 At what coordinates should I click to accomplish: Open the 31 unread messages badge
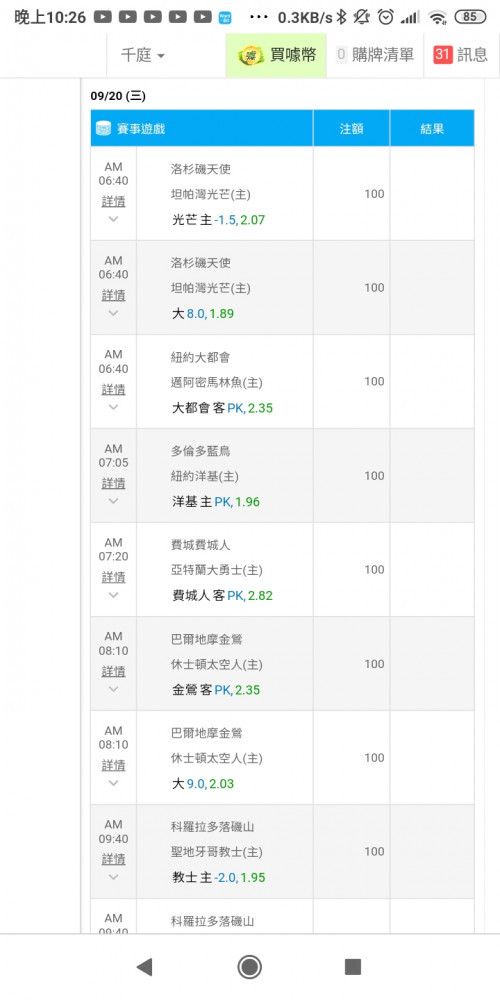pyautogui.click(x=443, y=55)
